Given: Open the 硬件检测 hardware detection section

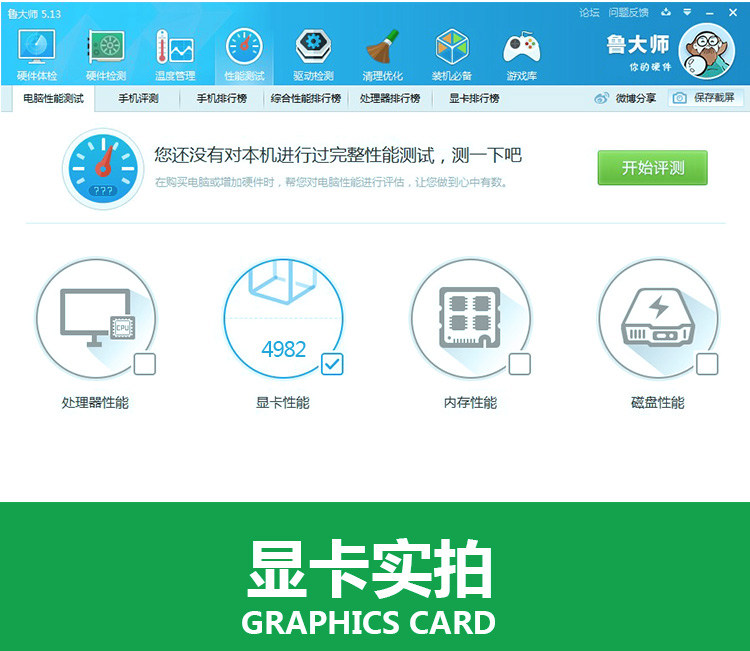Looking at the screenshot, I should [106, 54].
